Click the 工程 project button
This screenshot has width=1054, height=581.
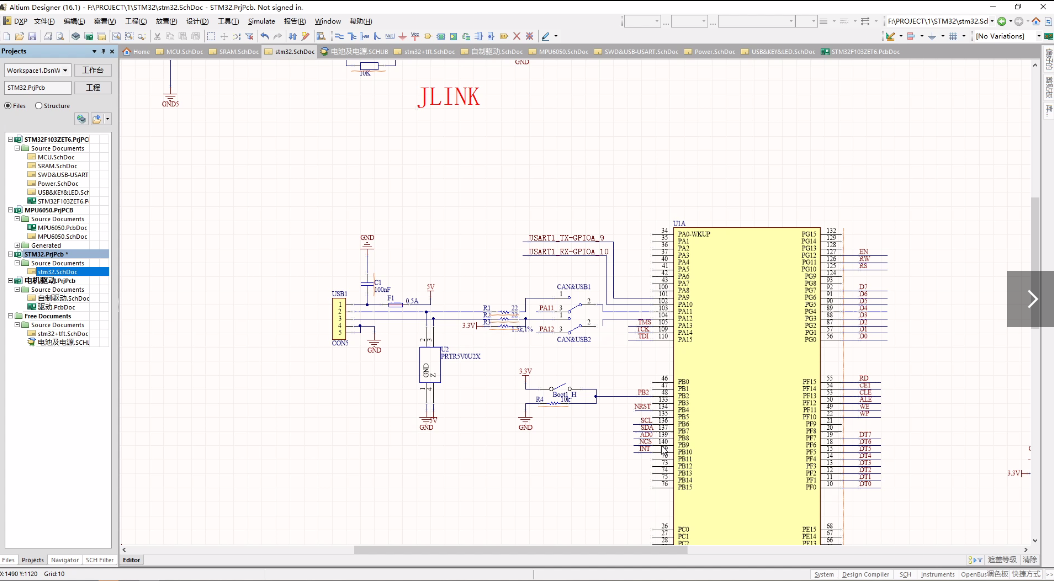tap(93, 88)
